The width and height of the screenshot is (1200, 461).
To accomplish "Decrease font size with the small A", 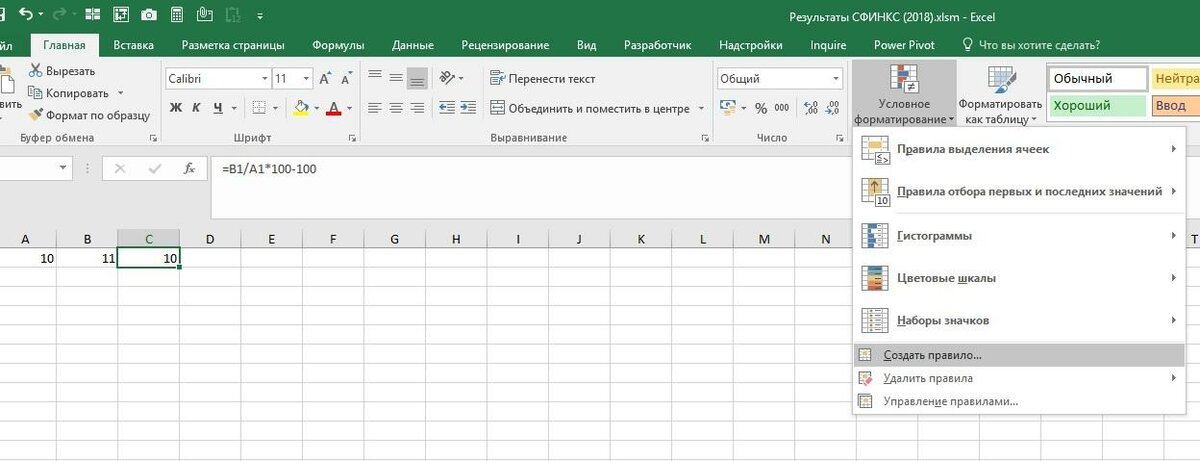I will (345, 78).
